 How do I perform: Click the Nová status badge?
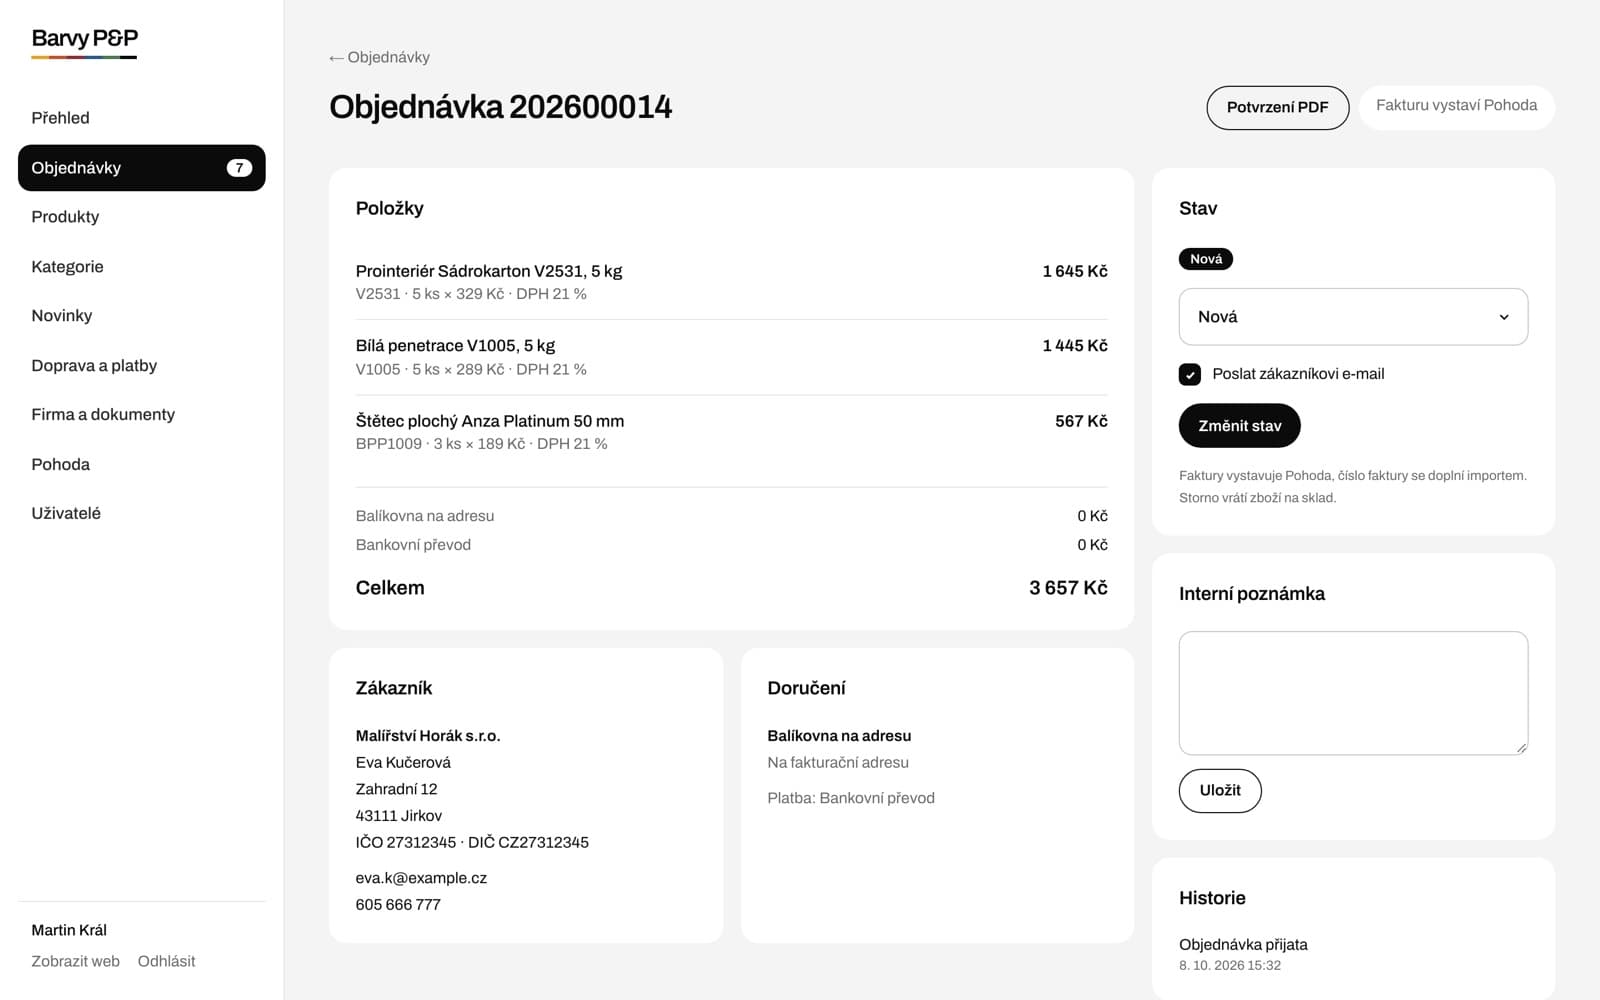point(1206,259)
